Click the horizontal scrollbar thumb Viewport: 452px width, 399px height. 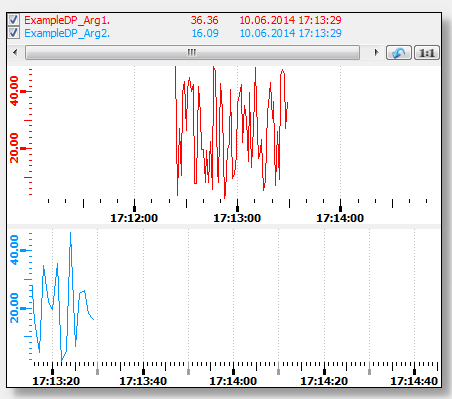click(x=192, y=52)
